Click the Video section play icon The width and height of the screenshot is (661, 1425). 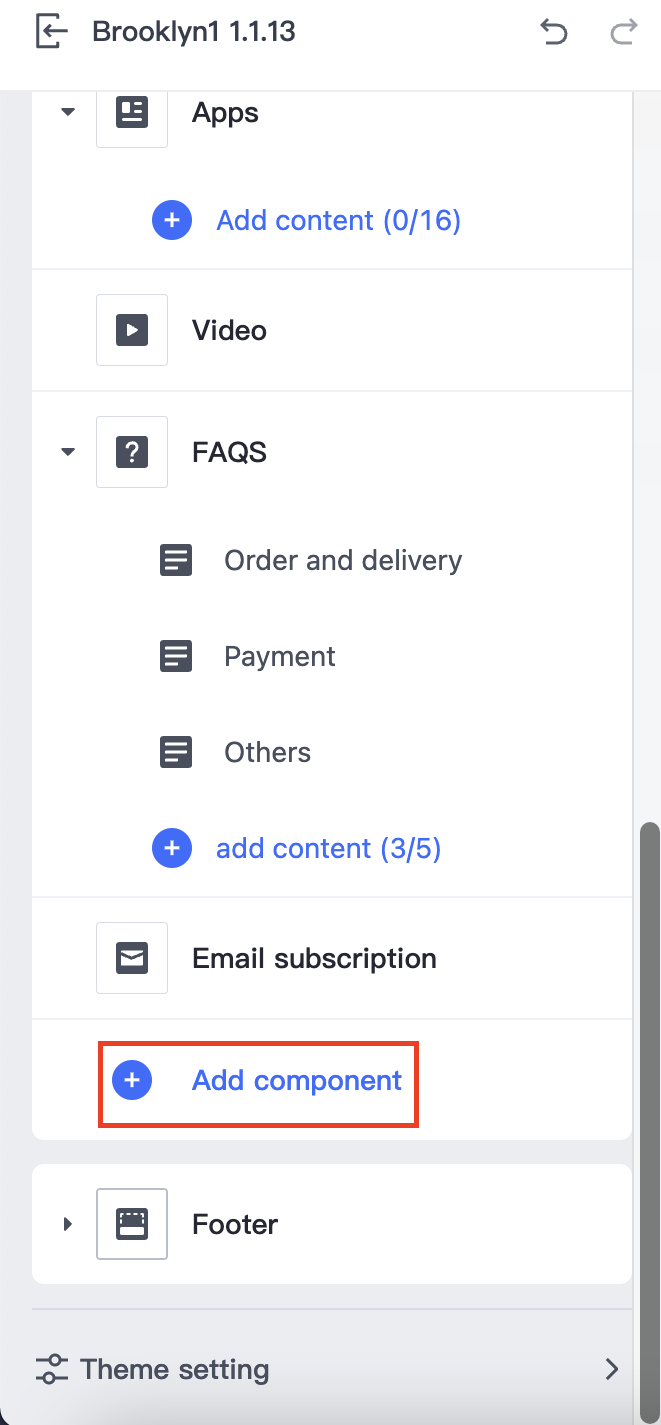point(132,330)
